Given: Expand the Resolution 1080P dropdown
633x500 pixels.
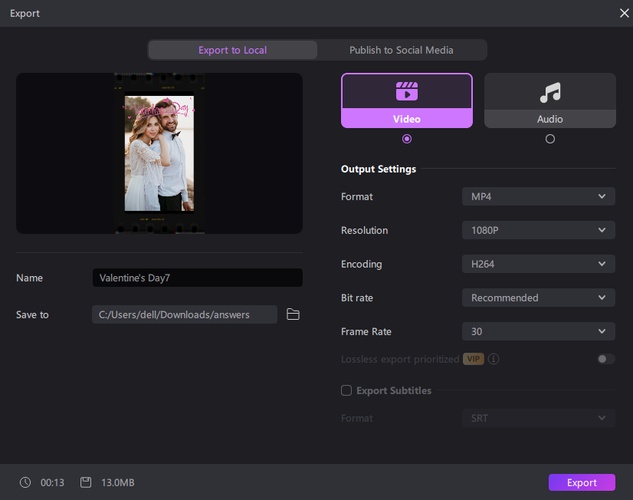Looking at the screenshot, I should point(538,230).
